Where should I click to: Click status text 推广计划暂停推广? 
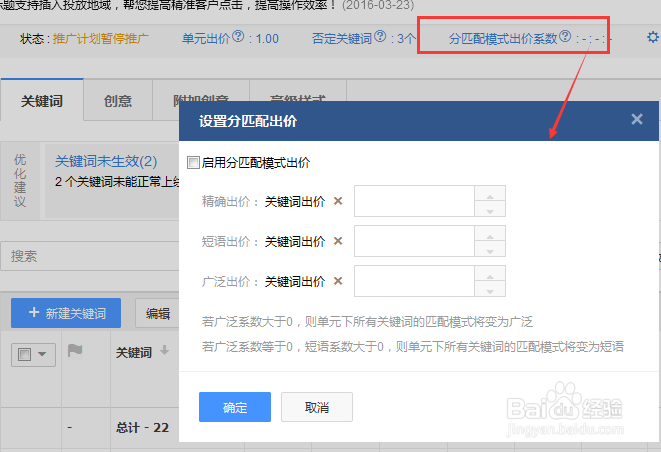(101, 39)
